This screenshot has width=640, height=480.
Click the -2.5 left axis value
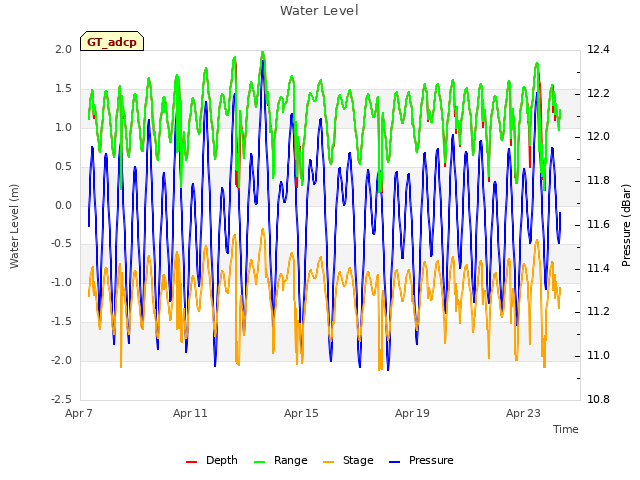[62, 399]
